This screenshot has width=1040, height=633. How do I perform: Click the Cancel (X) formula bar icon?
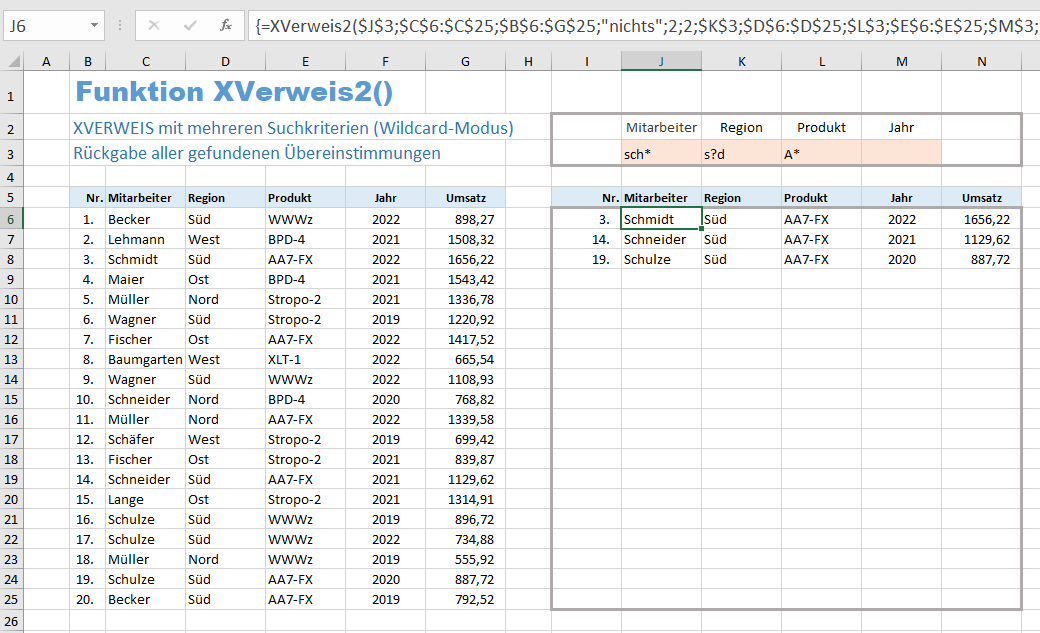[x=154, y=26]
